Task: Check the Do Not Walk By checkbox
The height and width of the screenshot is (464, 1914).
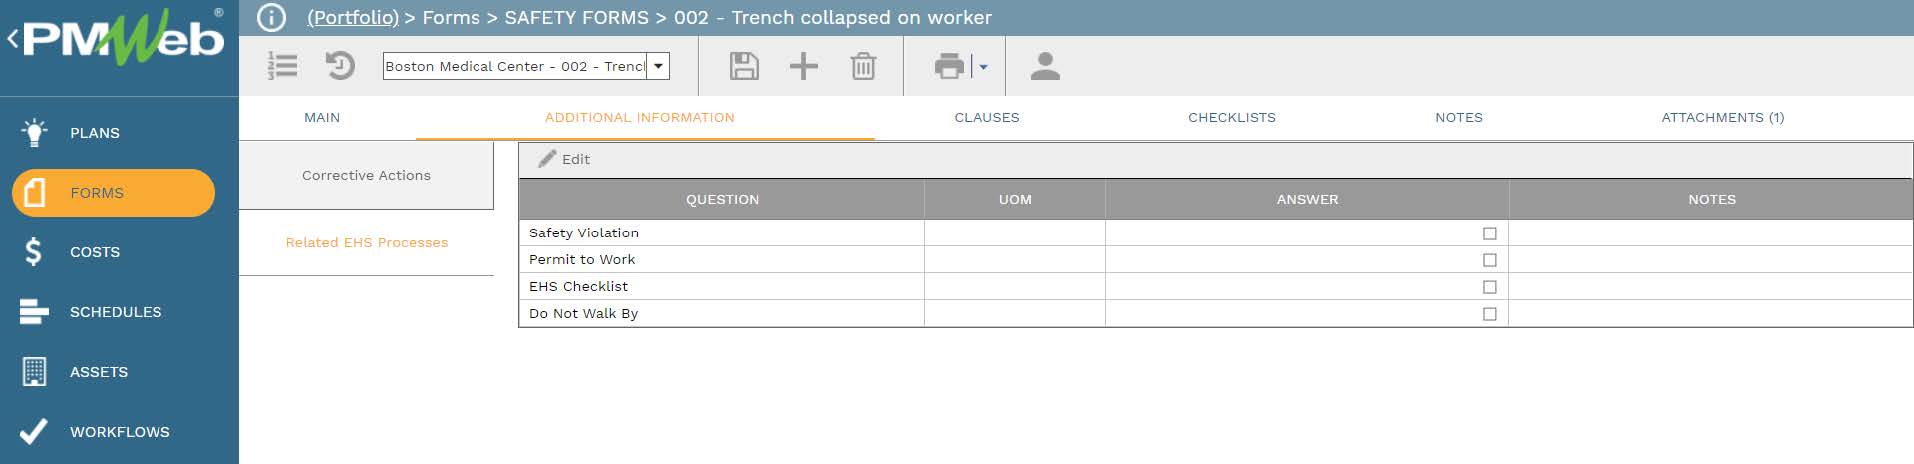Action: coord(1490,314)
